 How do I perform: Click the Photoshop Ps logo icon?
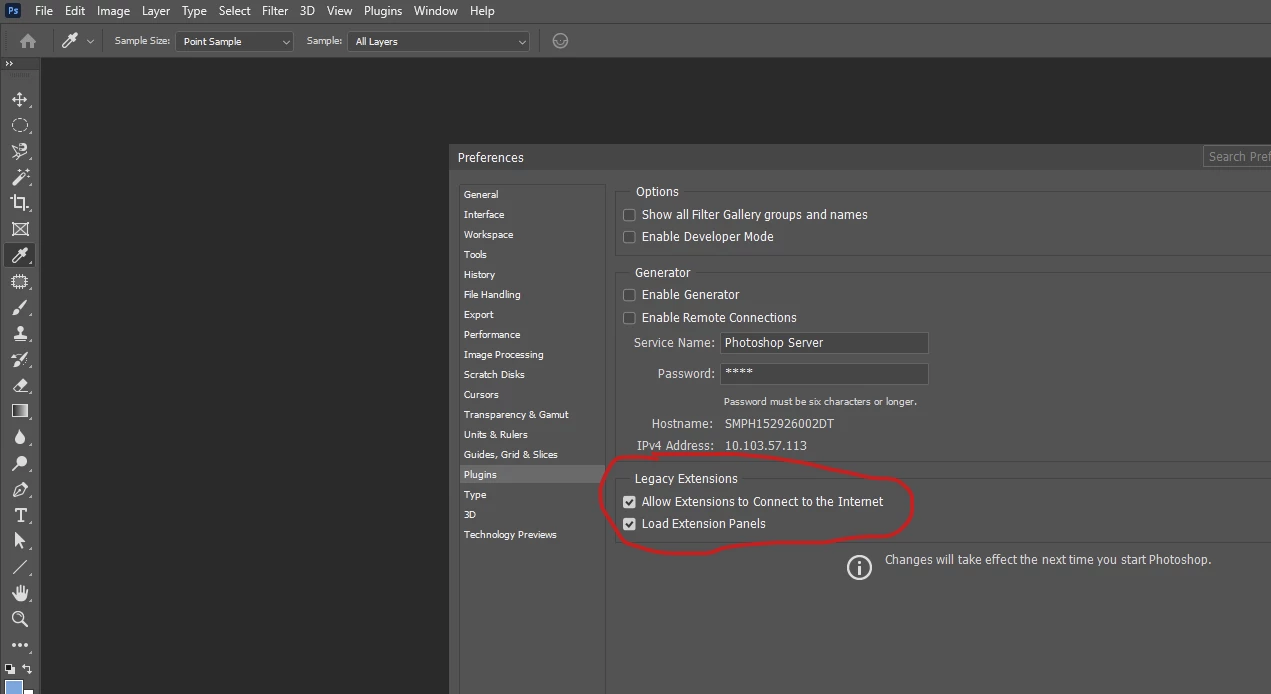[14, 11]
